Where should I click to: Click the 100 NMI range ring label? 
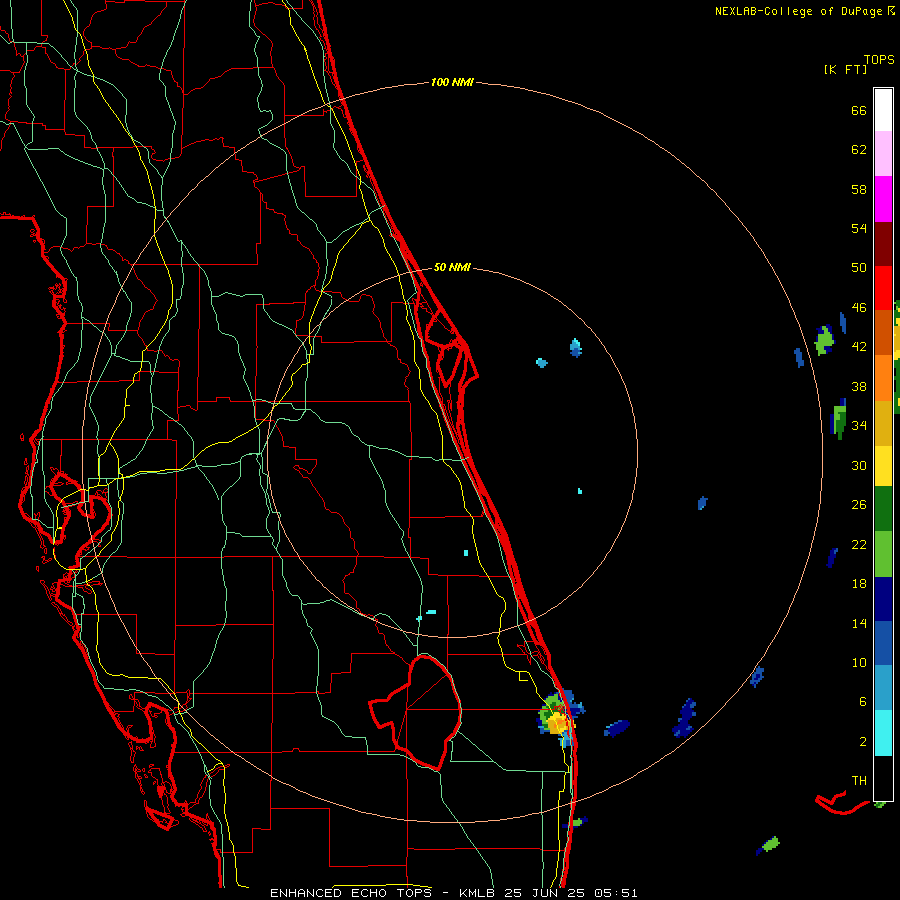click(x=452, y=82)
